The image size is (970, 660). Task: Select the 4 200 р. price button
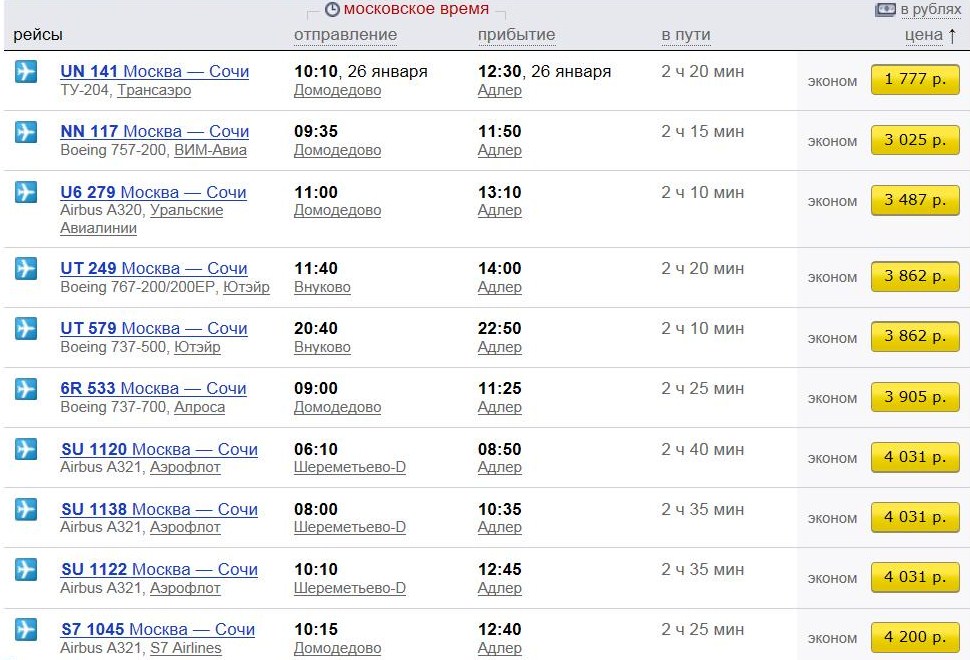click(x=914, y=637)
